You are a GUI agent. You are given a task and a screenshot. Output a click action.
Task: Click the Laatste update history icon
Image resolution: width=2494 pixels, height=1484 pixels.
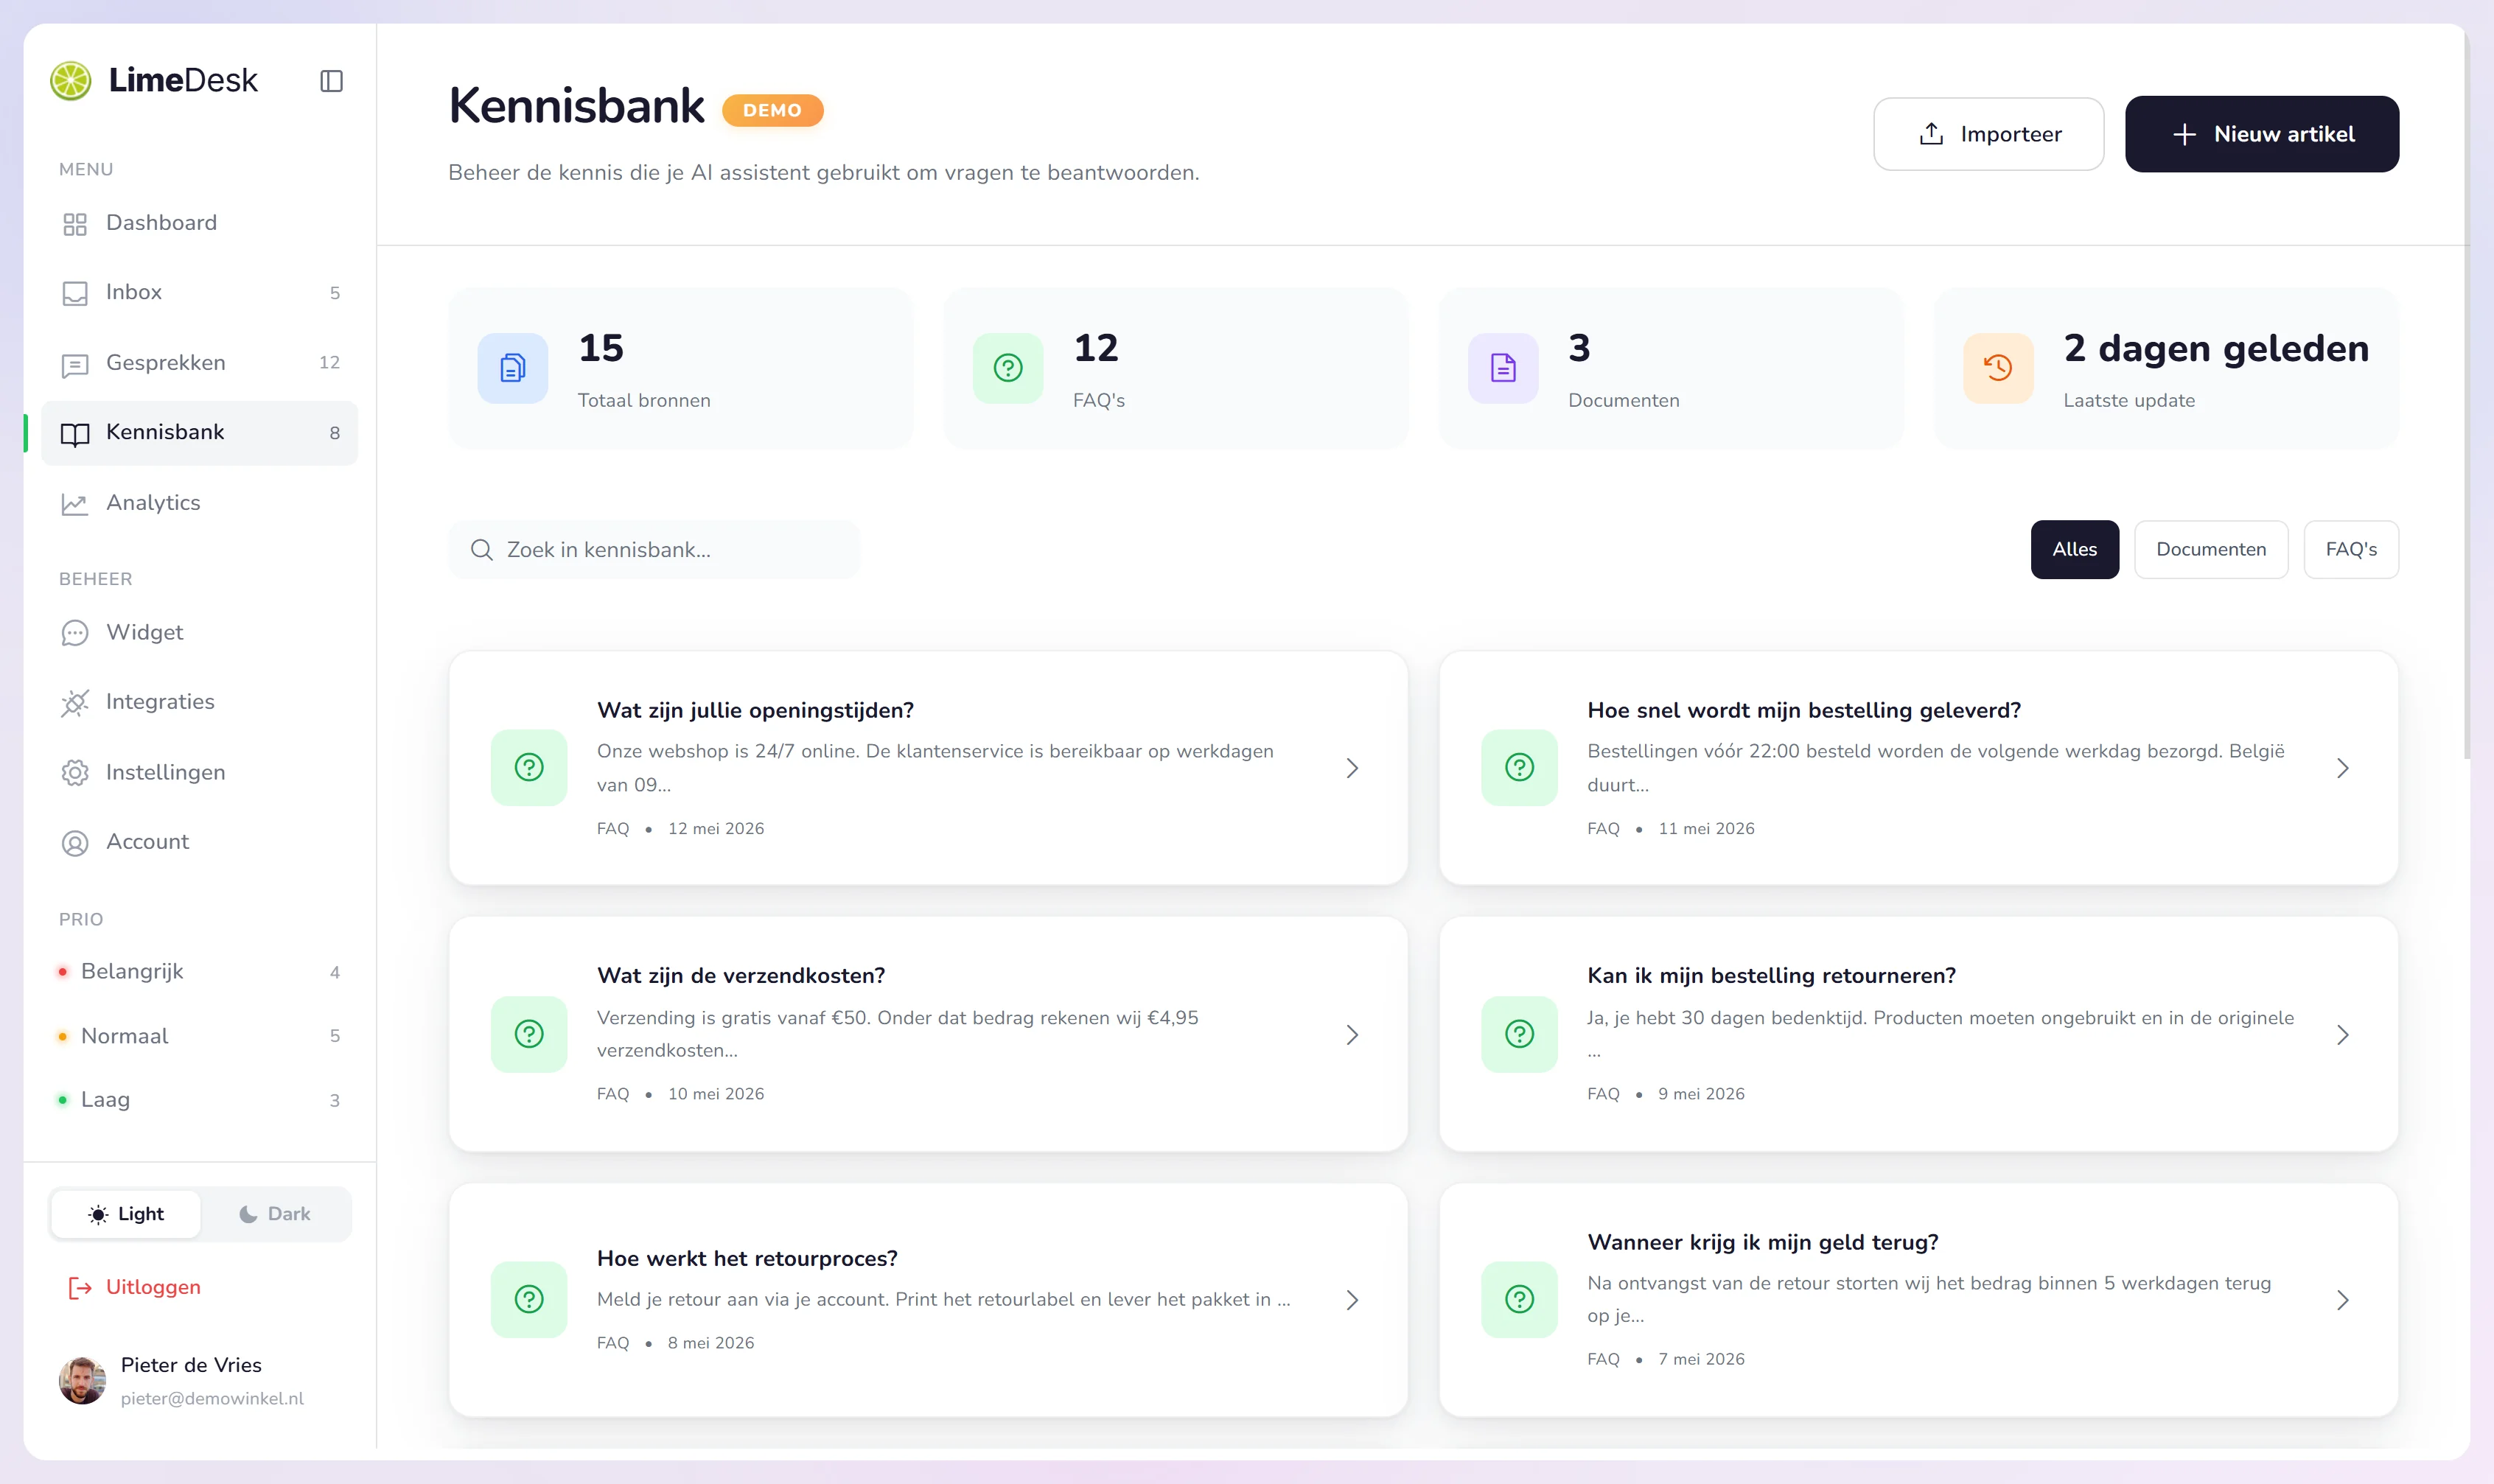click(x=1998, y=368)
